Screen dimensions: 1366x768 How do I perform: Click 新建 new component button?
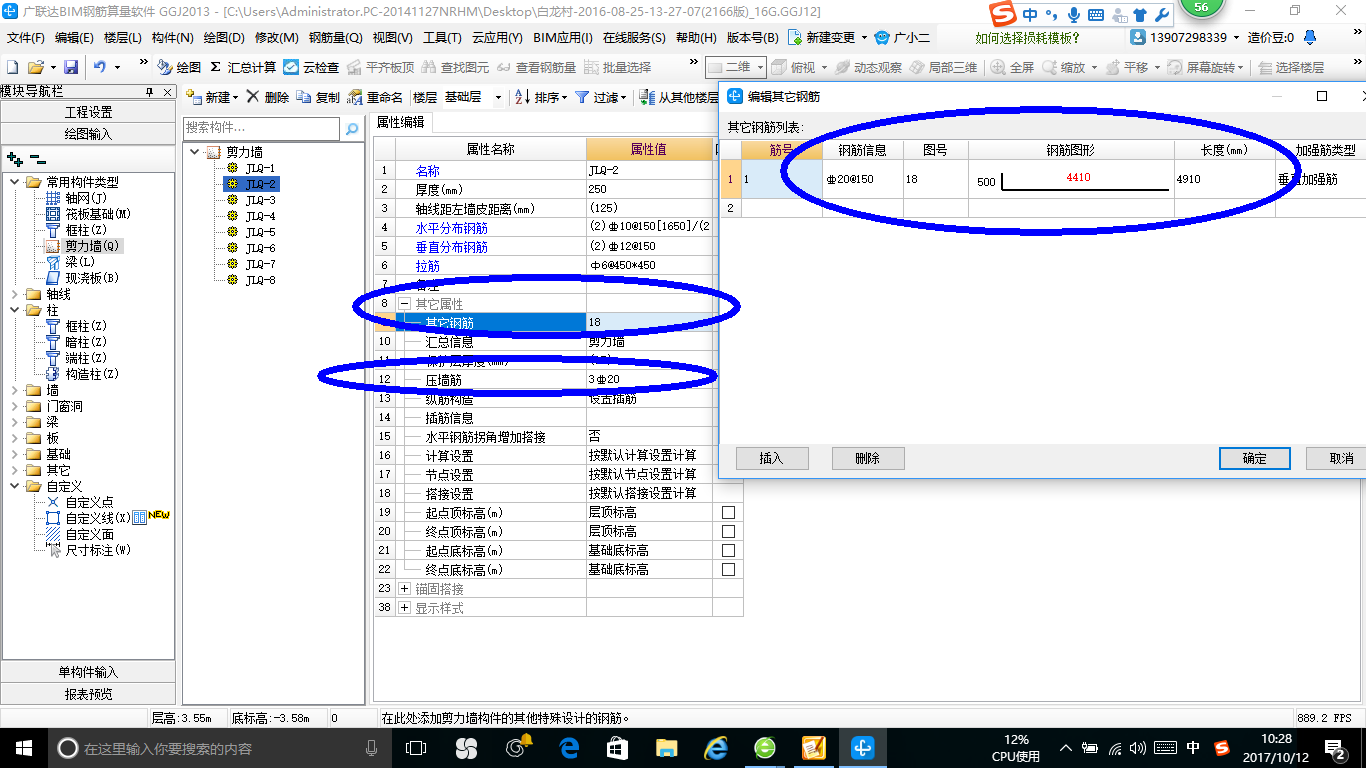(212, 97)
